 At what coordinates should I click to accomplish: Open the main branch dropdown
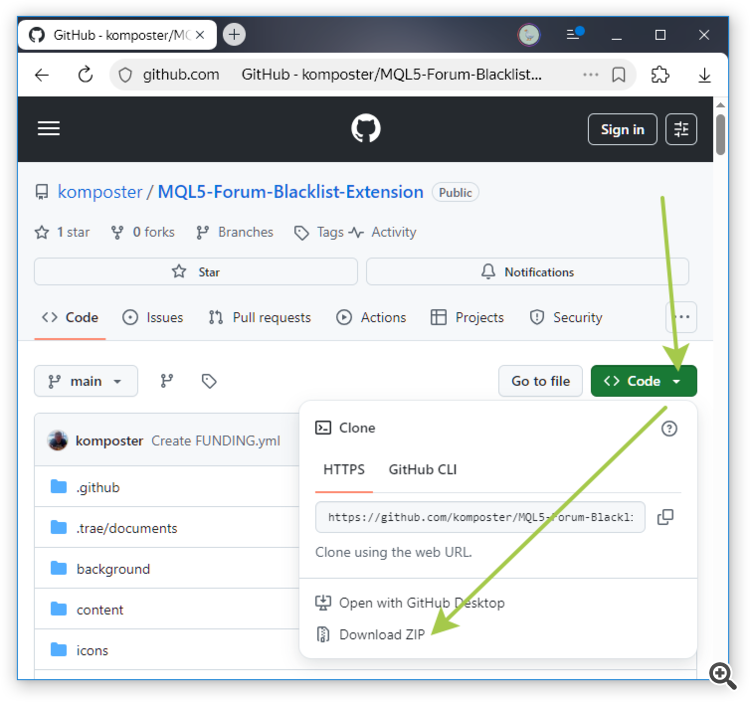click(86, 381)
